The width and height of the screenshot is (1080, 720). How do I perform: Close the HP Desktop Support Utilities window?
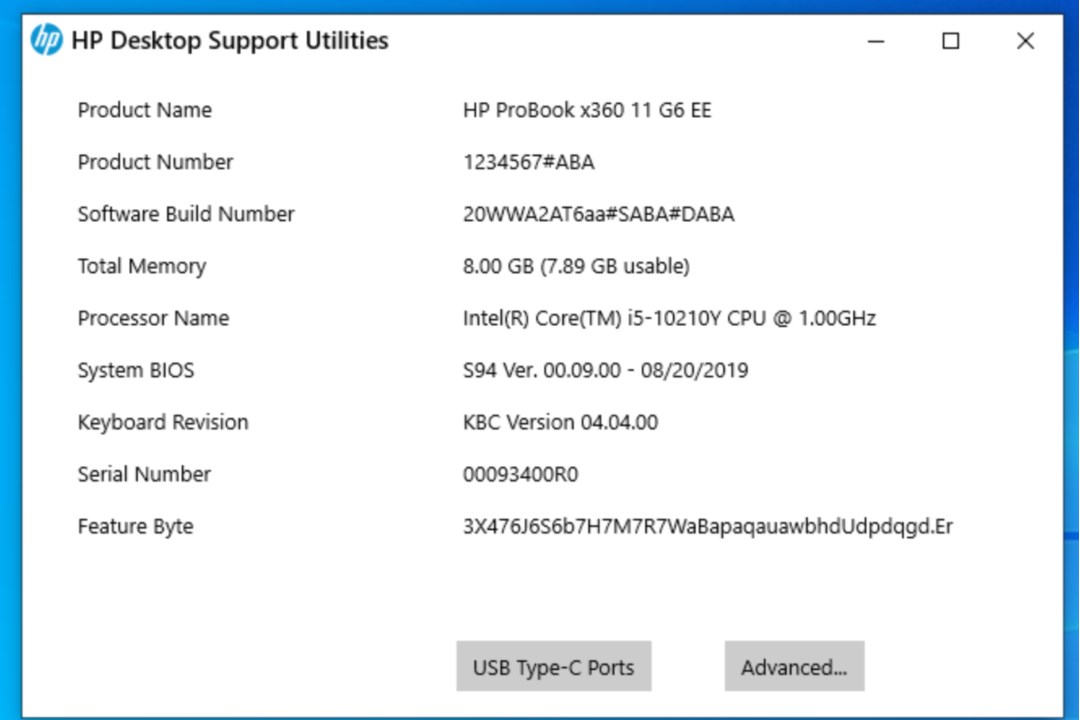[x=1025, y=41]
